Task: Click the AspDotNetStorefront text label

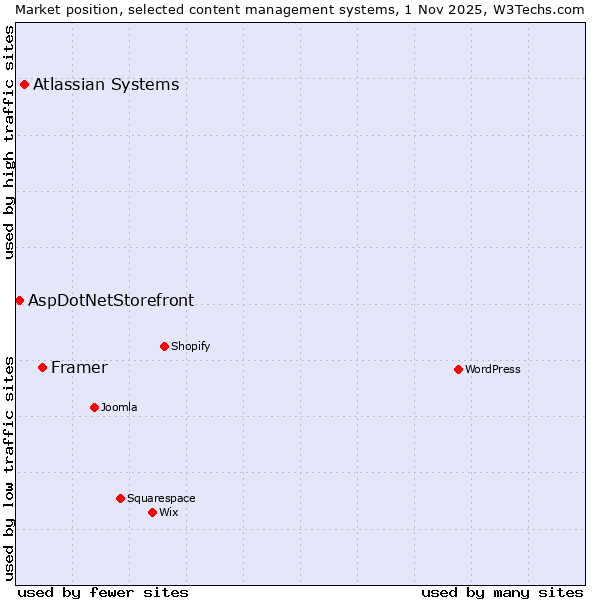Action: (x=111, y=300)
